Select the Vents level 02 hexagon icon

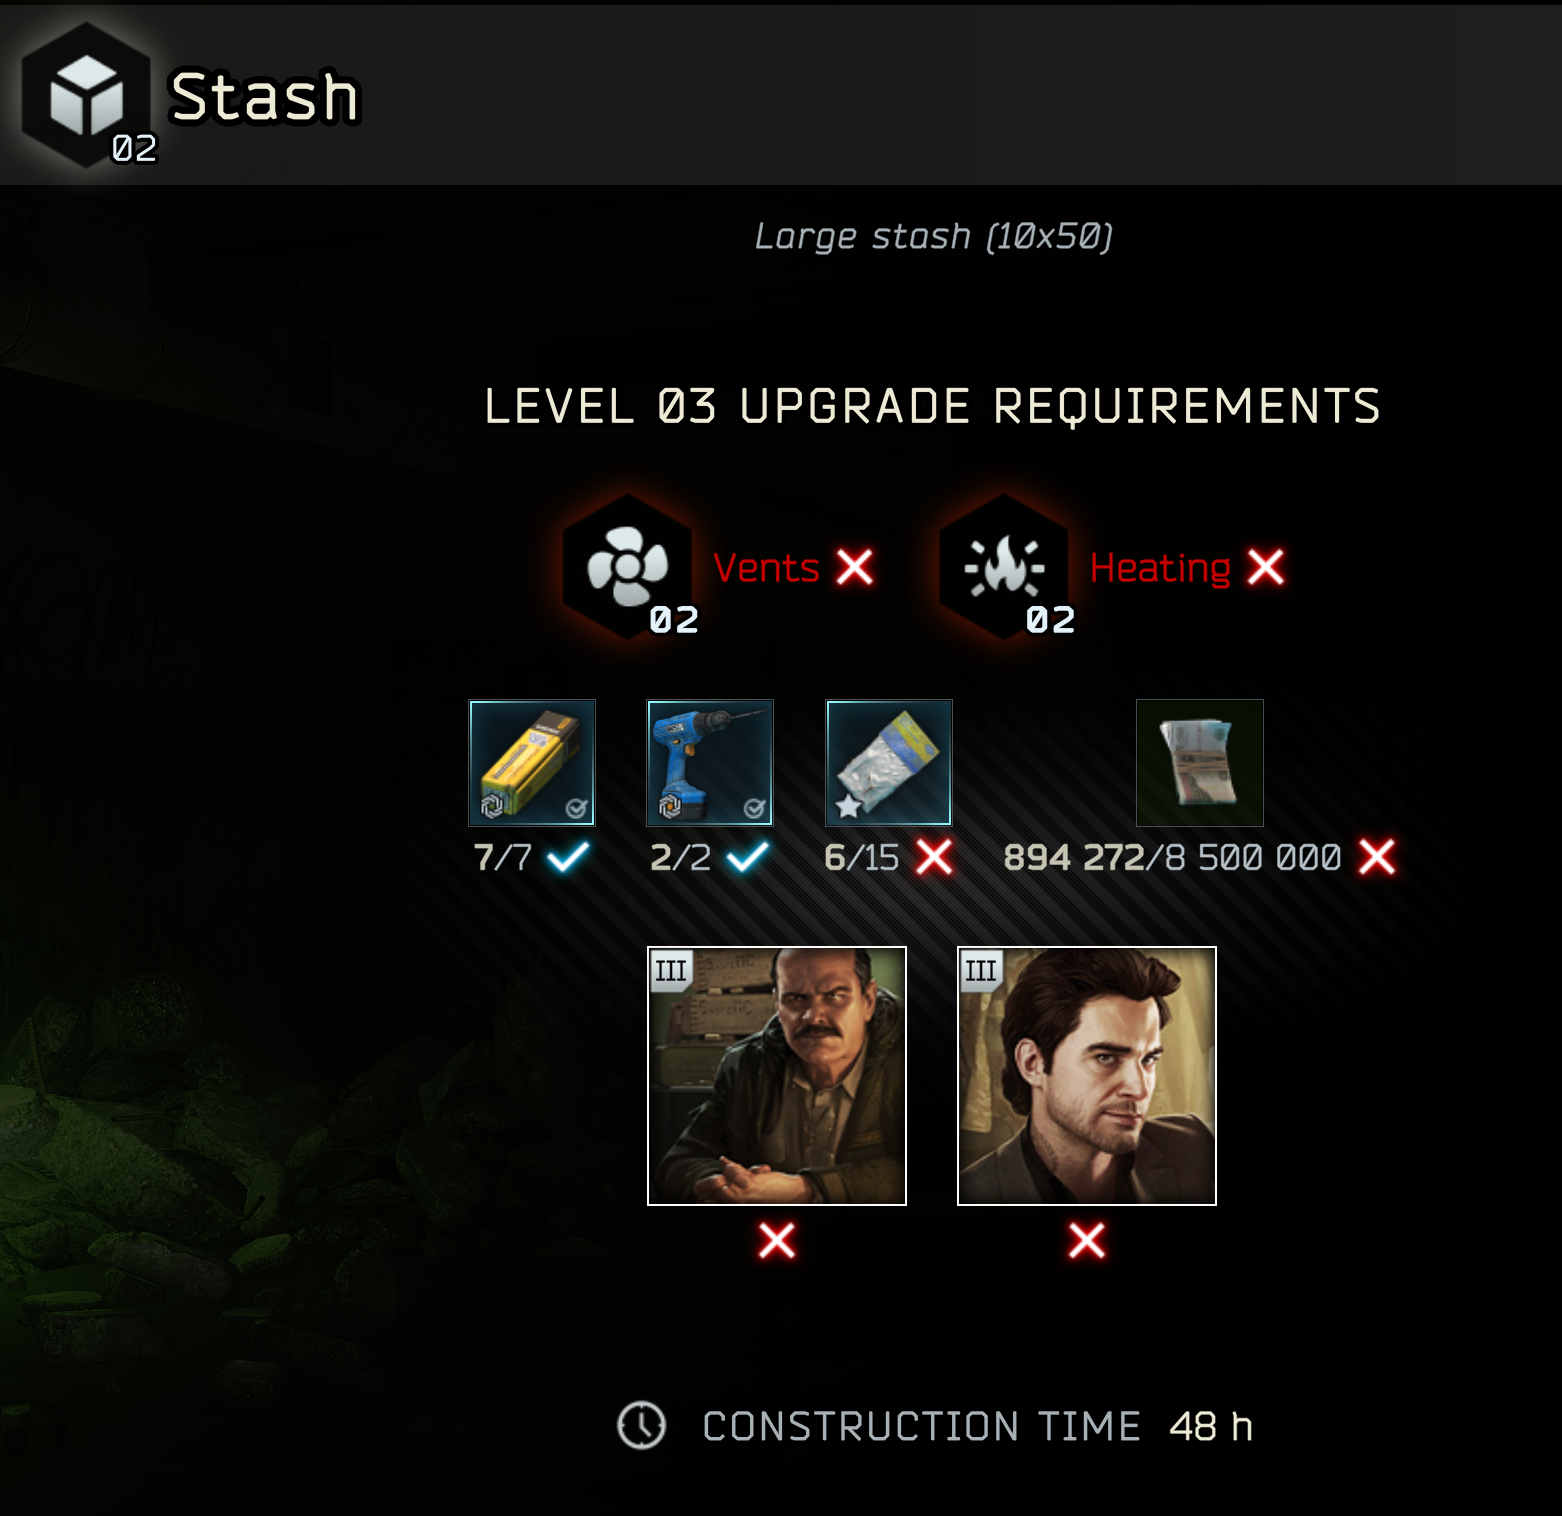627,567
